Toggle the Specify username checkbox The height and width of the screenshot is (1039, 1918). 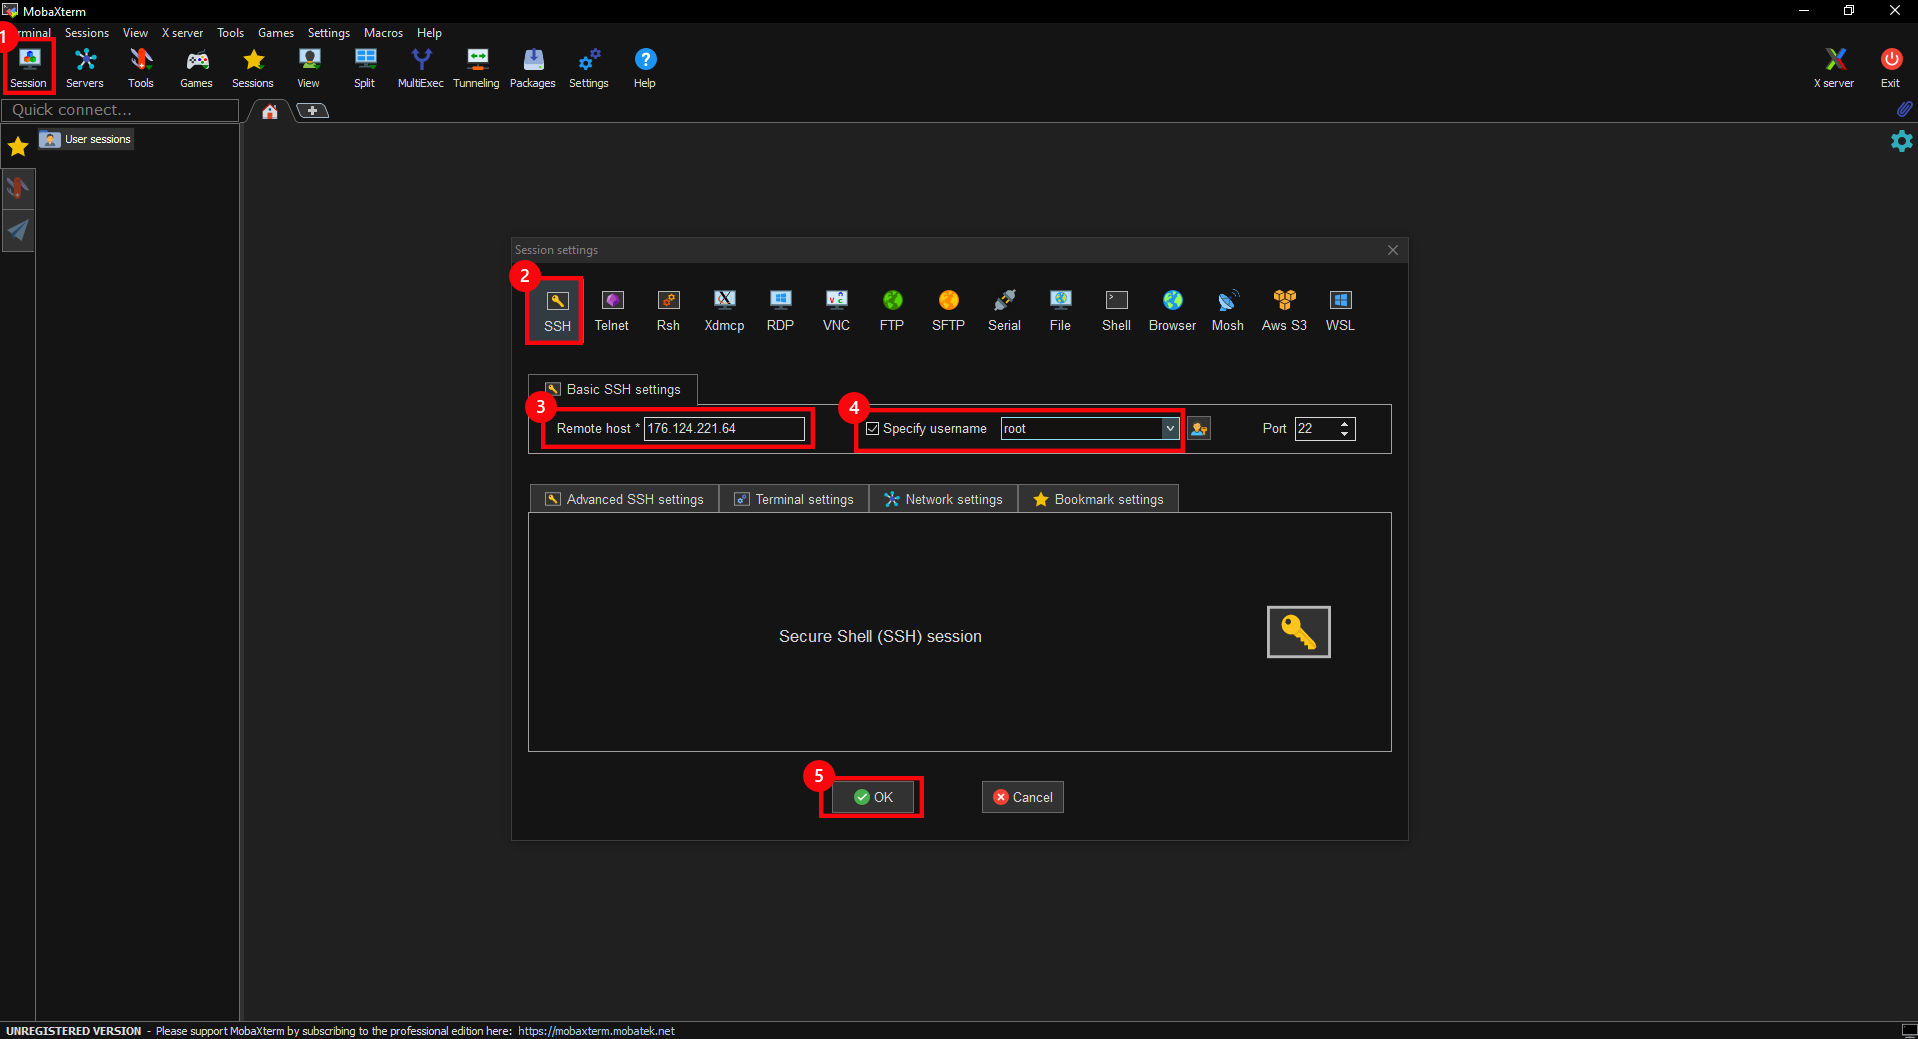pos(872,429)
